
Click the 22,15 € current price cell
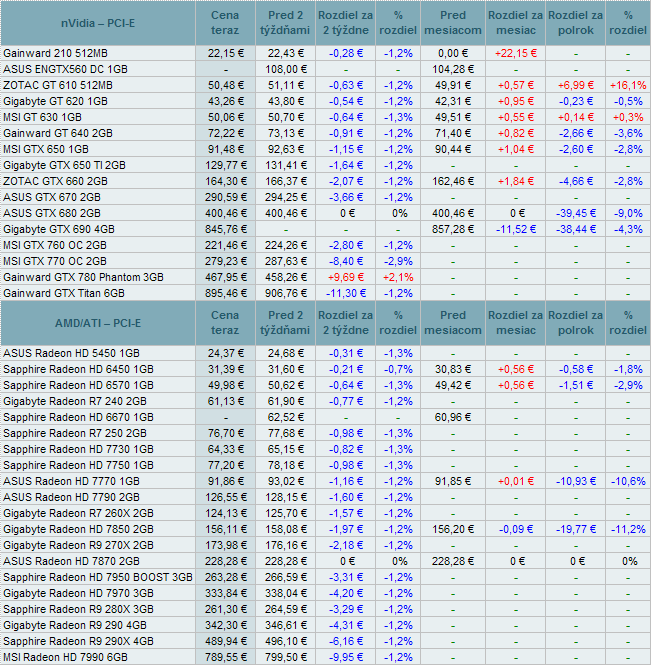coord(226,53)
